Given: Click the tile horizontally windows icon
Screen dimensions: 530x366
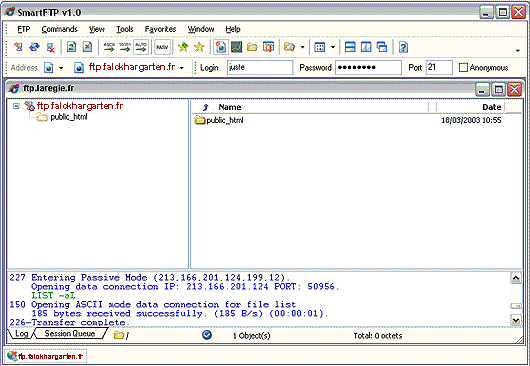Looking at the screenshot, I should [x=350, y=47].
